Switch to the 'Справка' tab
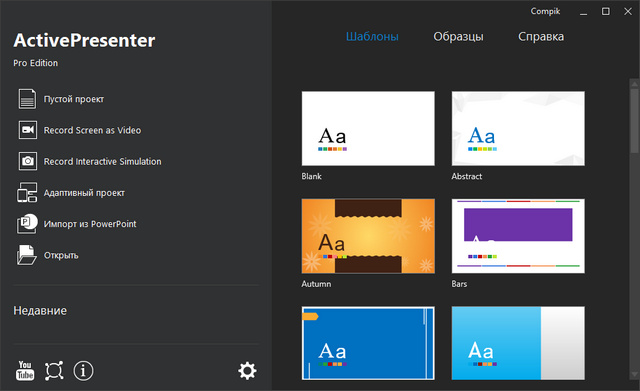Image resolution: width=640 pixels, height=391 pixels. tap(541, 37)
